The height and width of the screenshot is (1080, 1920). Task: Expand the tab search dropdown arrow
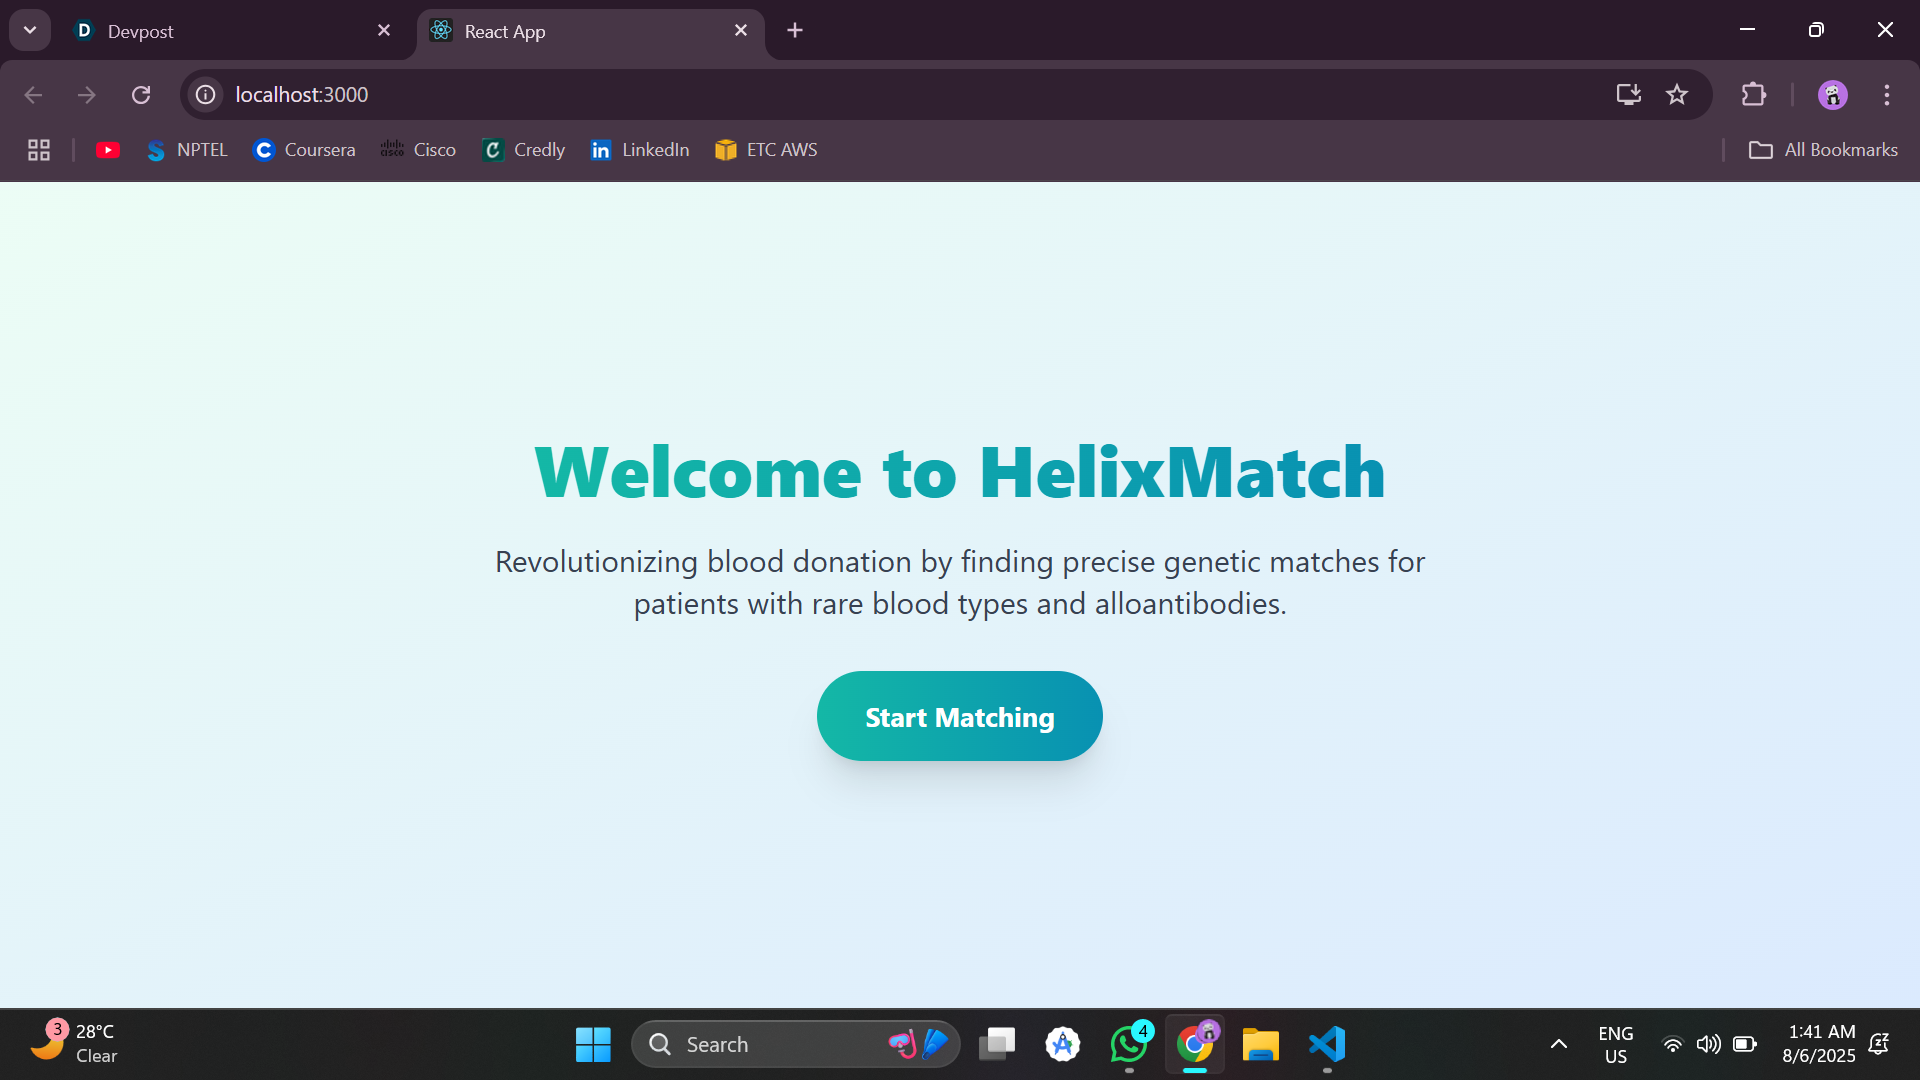click(30, 30)
